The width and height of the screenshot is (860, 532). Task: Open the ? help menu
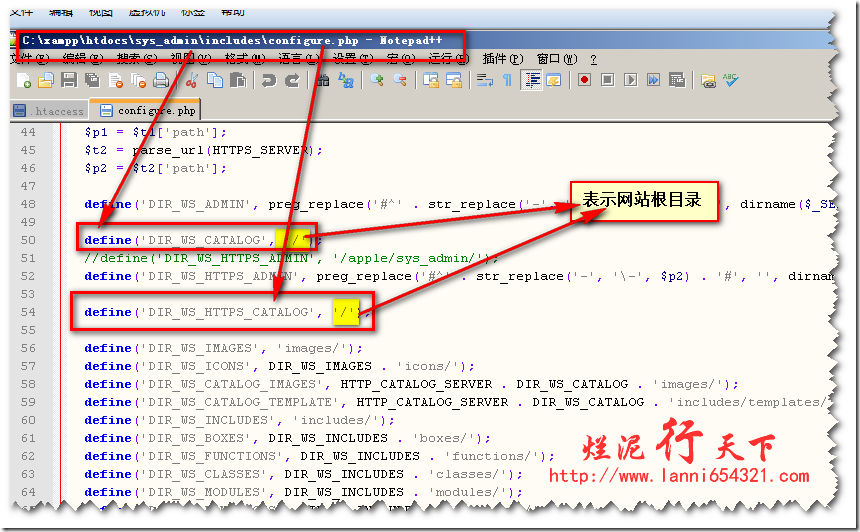pyautogui.click(x=593, y=59)
